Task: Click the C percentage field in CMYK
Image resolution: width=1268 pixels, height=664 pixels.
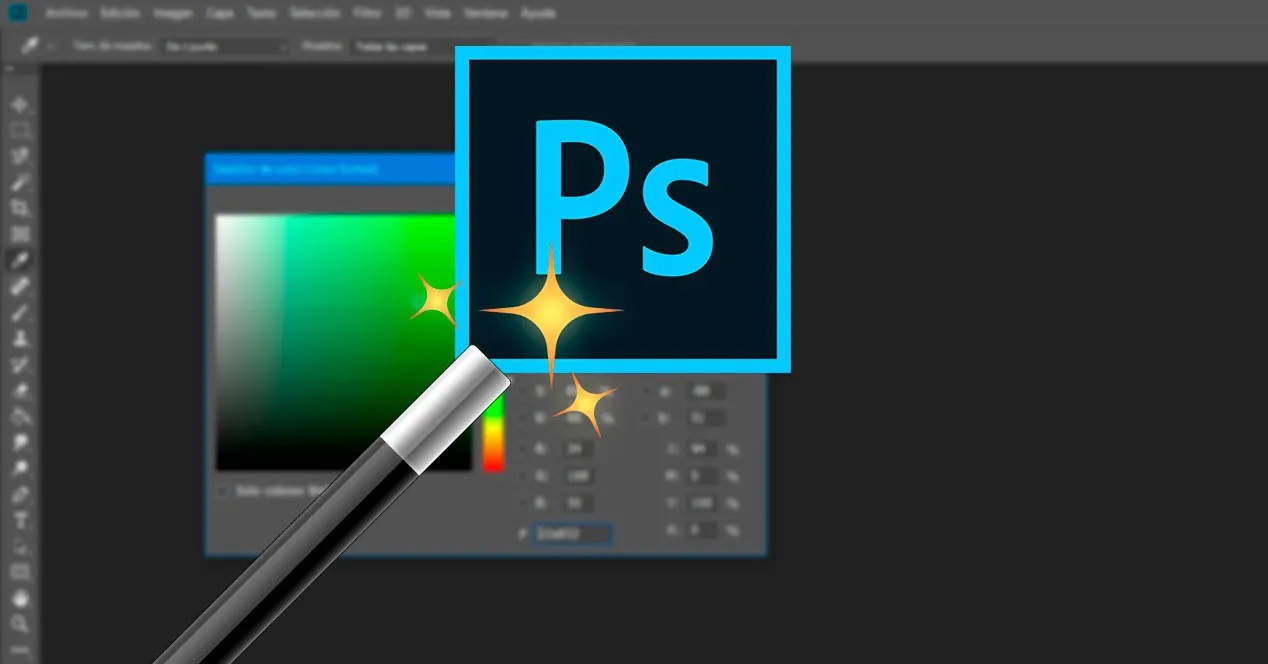Action: 703,450
